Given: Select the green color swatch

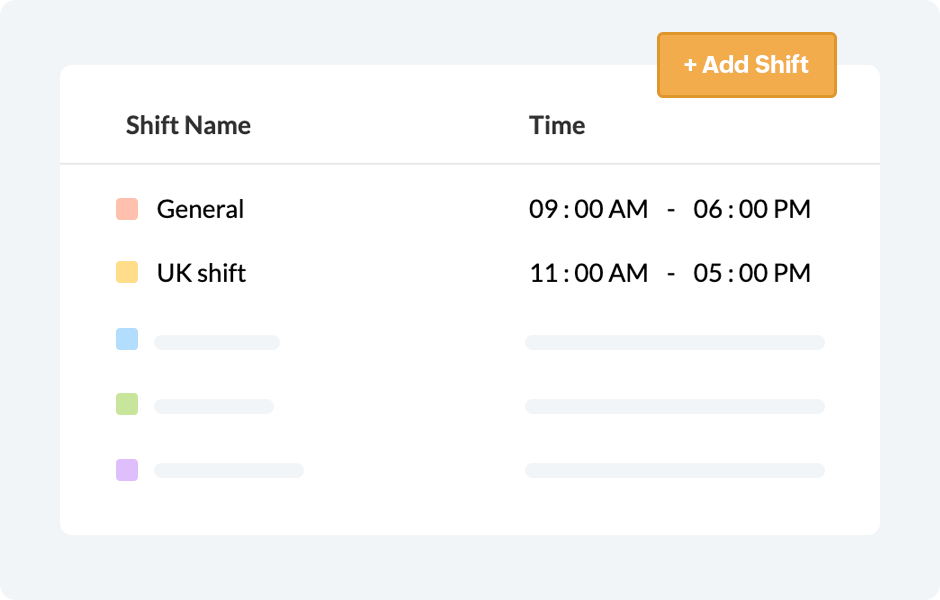Looking at the screenshot, I should point(127,404).
